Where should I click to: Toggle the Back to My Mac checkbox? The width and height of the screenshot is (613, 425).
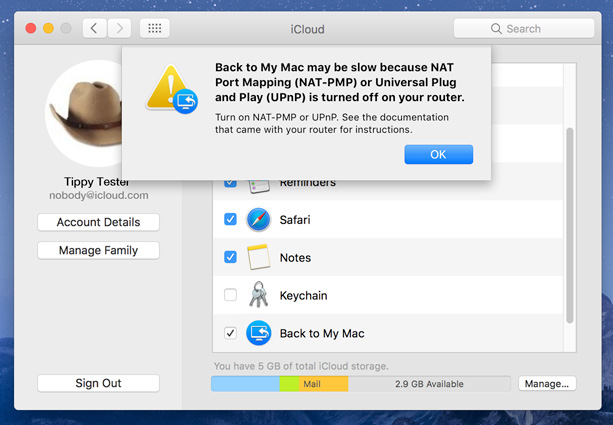(230, 333)
